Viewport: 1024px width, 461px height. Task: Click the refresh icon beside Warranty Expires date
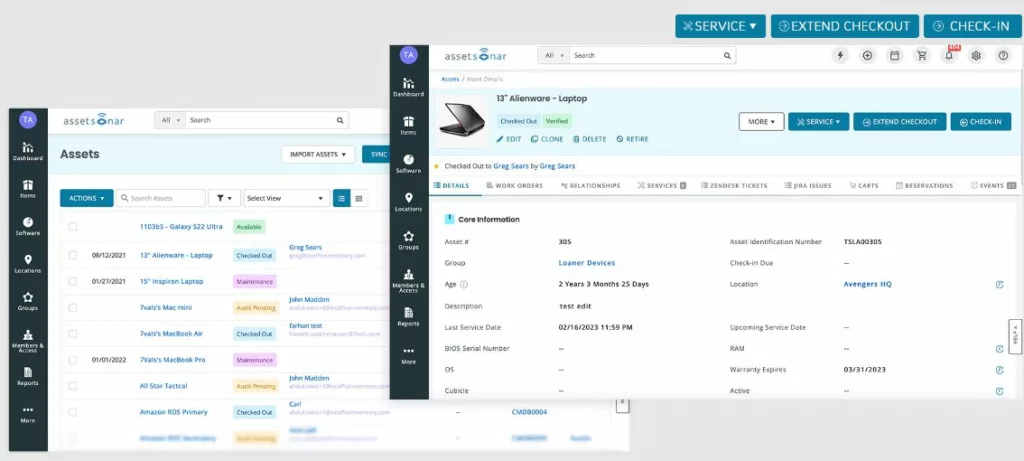(999, 370)
